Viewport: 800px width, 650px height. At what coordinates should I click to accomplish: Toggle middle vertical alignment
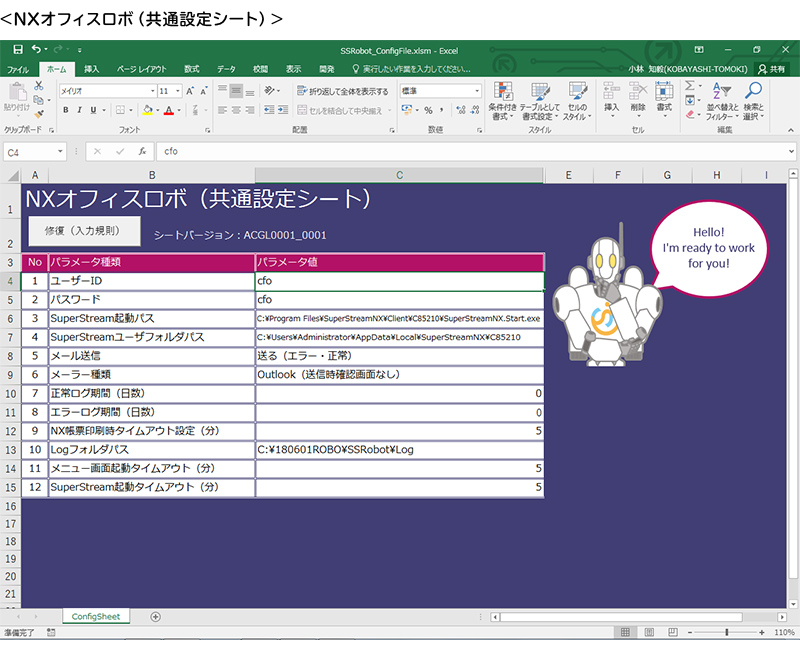click(236, 91)
